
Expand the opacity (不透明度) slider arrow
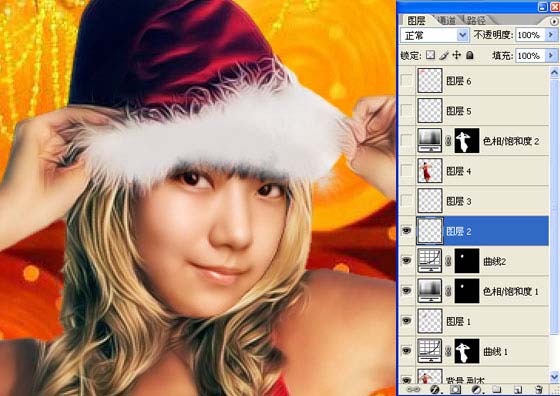[550, 35]
